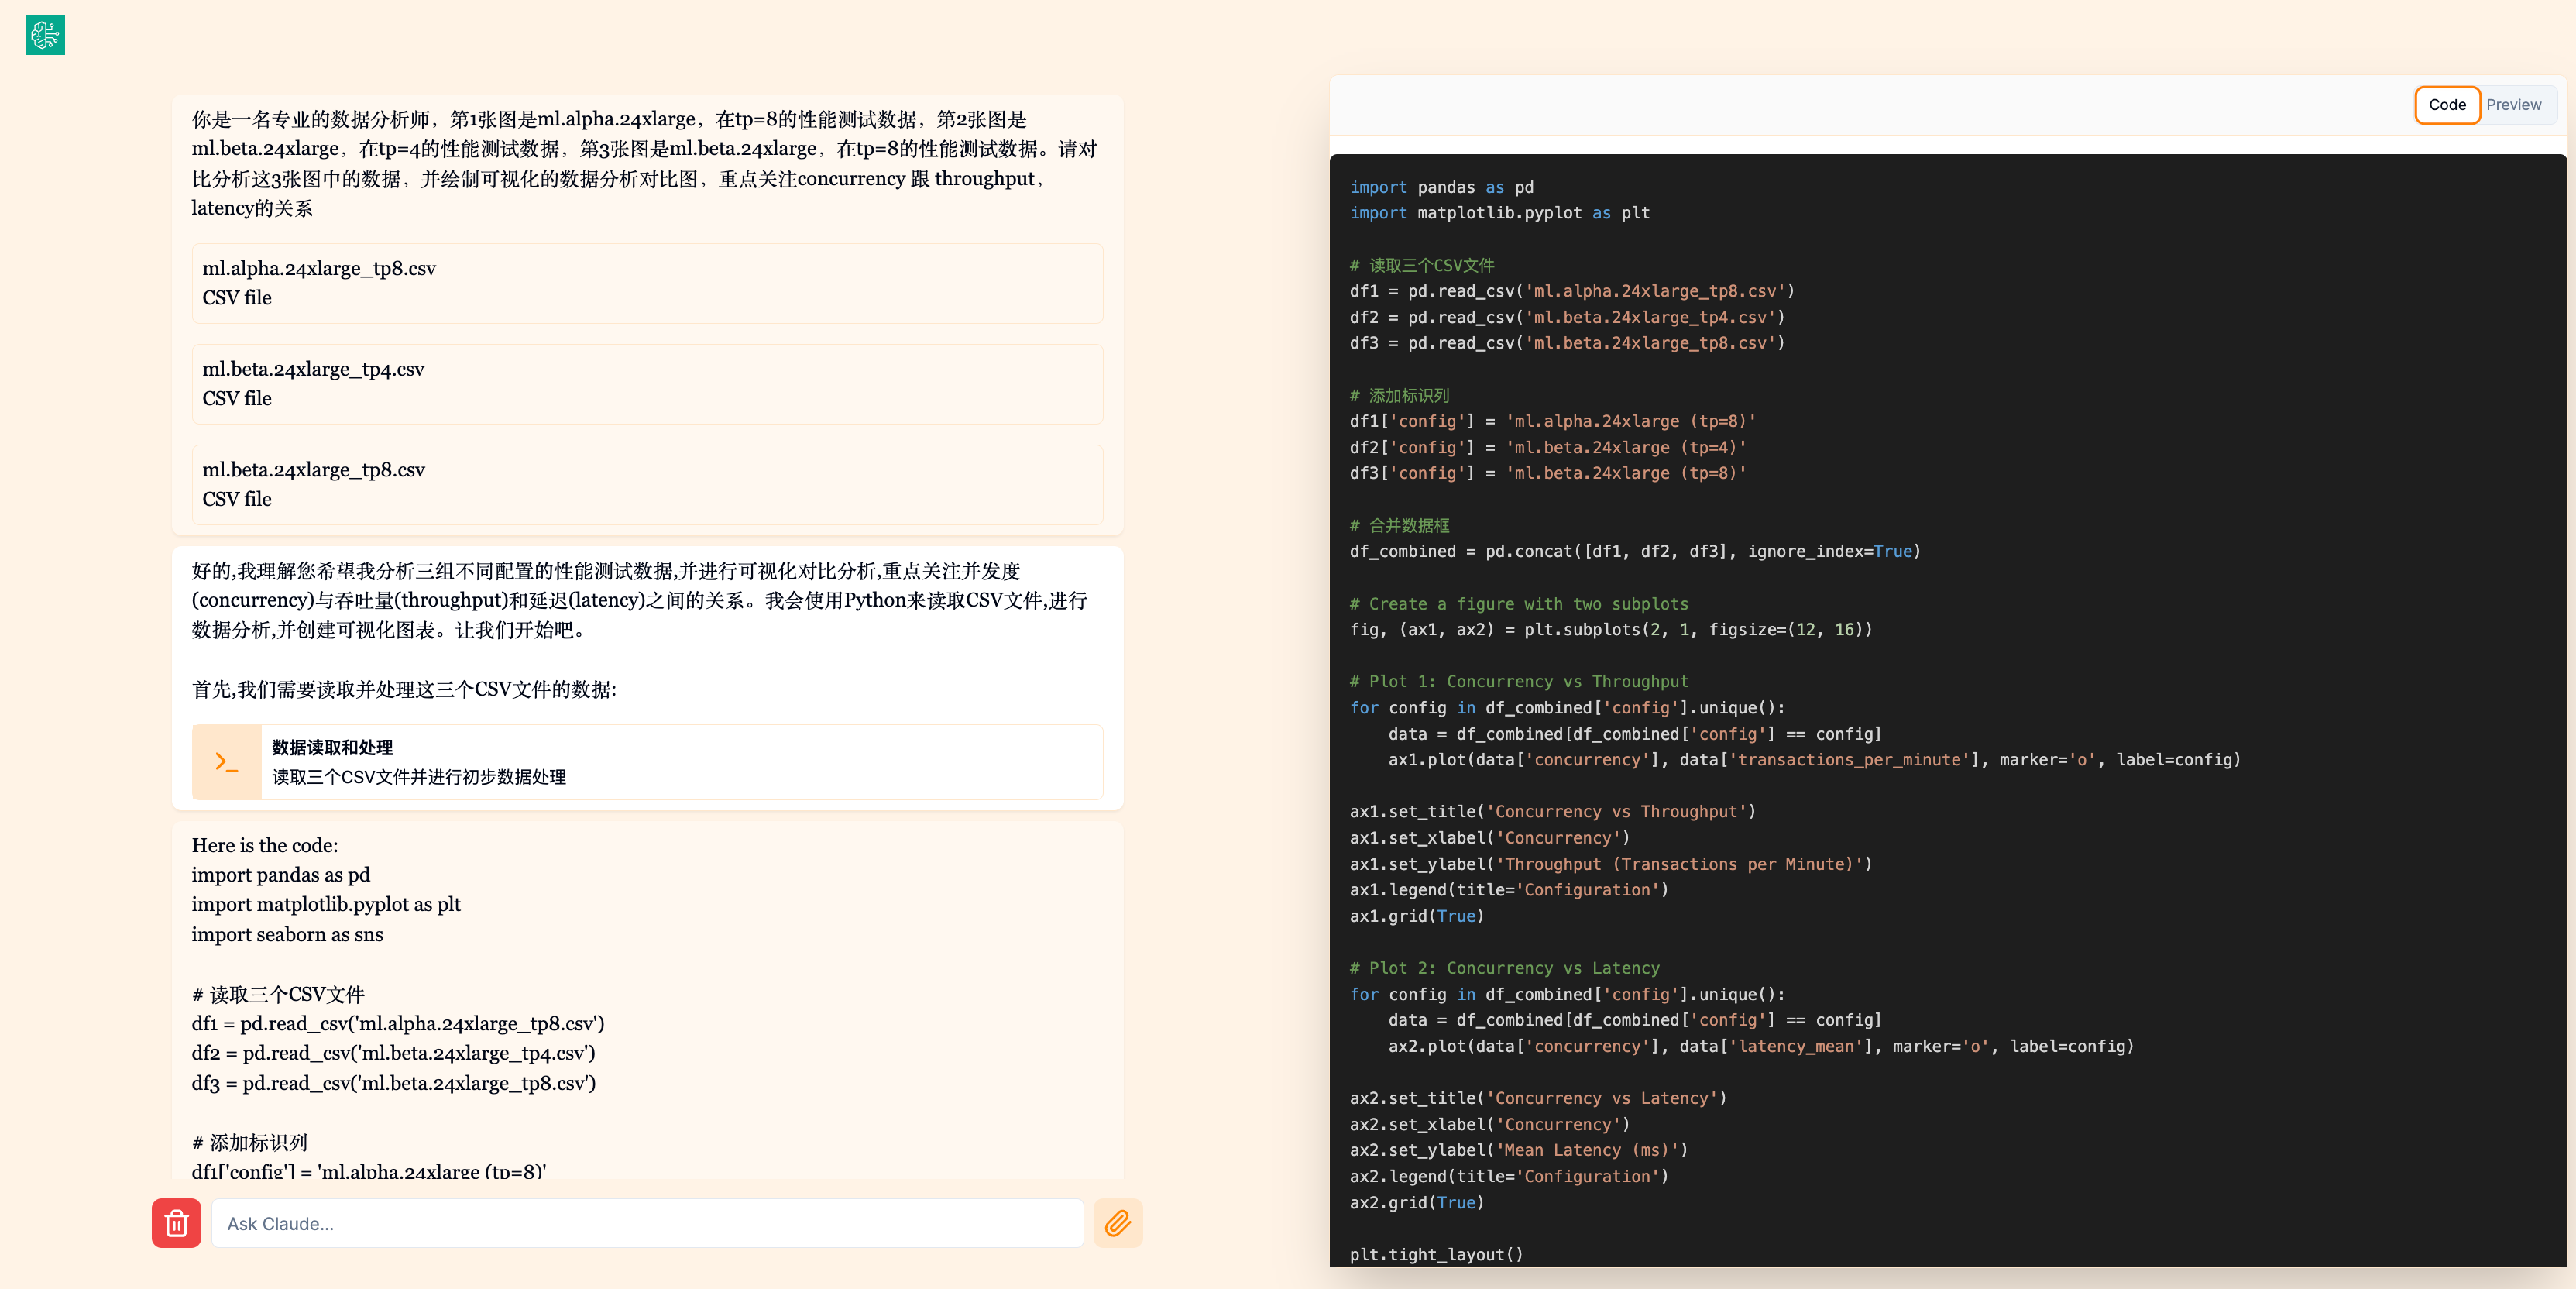Open the ml.beta.24xlarge_tp8.csv attachment
The height and width of the screenshot is (1289, 2576).
pyautogui.click(x=647, y=485)
